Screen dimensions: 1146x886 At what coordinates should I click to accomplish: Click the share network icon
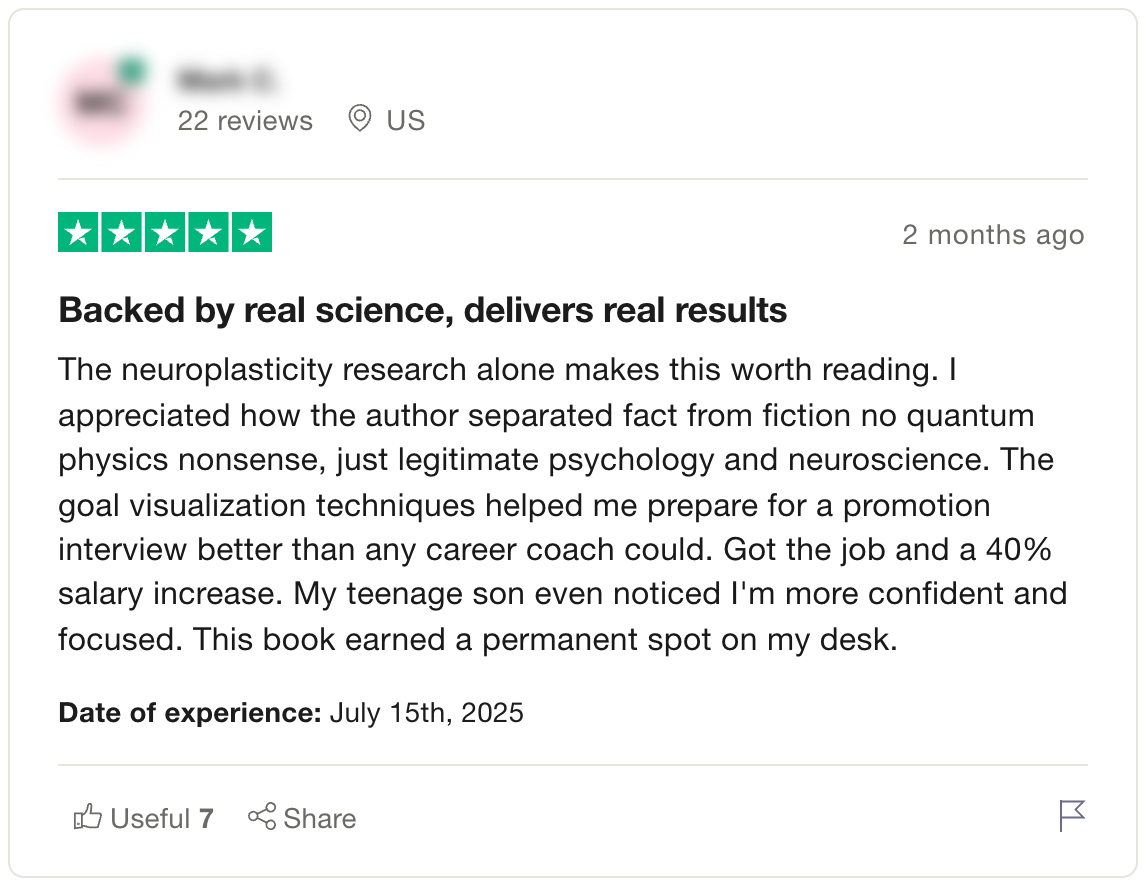pos(262,818)
